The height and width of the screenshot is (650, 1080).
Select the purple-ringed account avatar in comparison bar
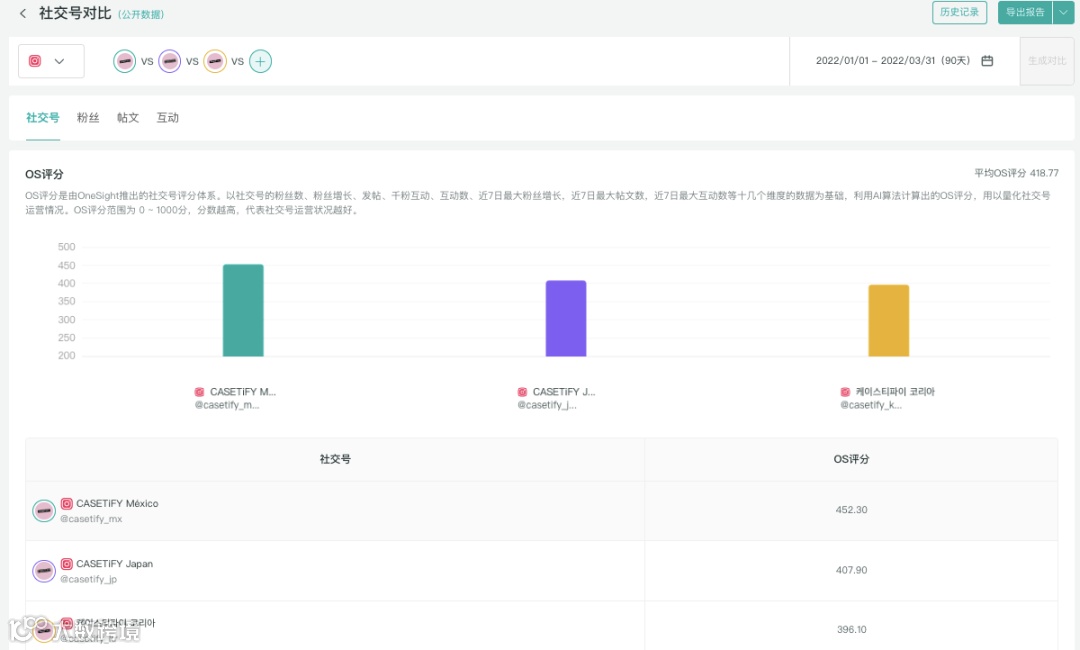pos(169,61)
